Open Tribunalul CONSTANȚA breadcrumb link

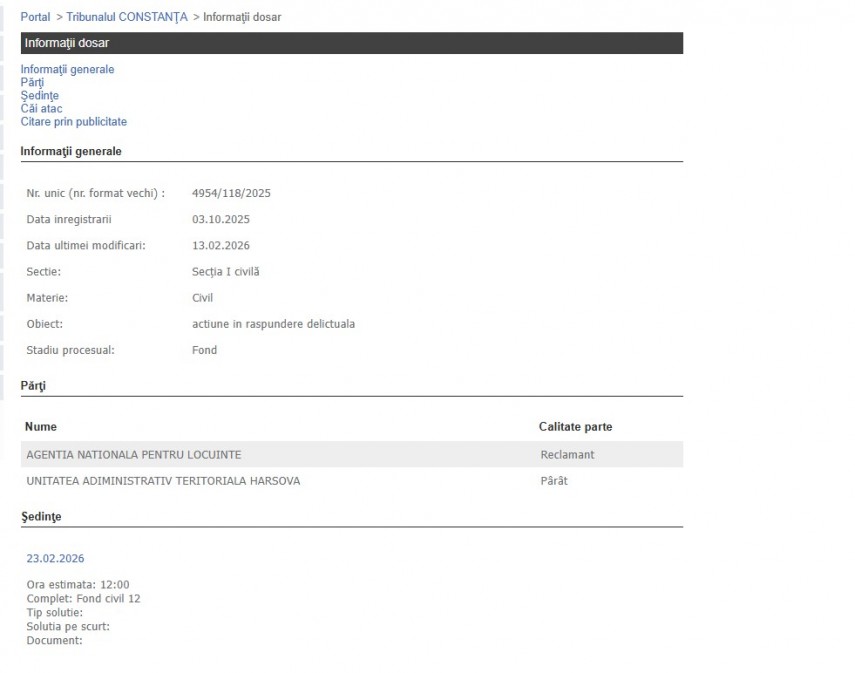tap(127, 17)
